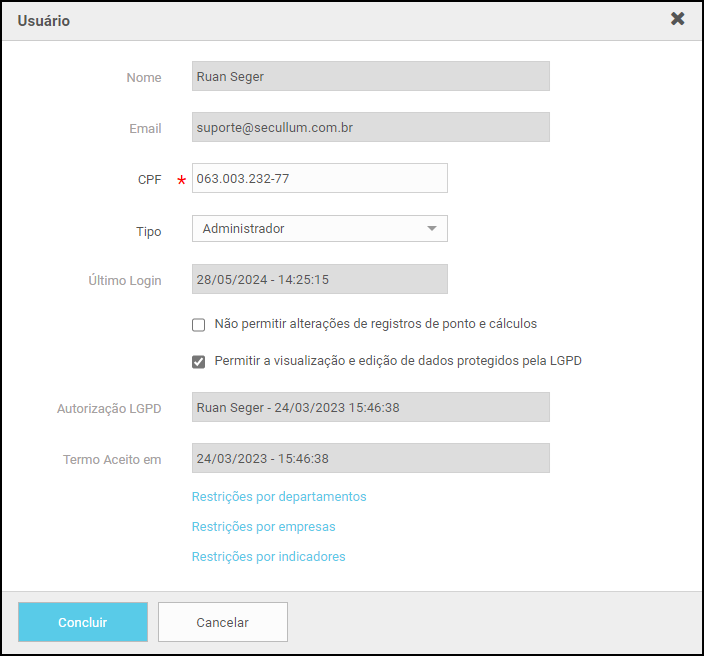The height and width of the screenshot is (656, 704).
Task: Select the Autorização LGPD field
Action: 370,407
